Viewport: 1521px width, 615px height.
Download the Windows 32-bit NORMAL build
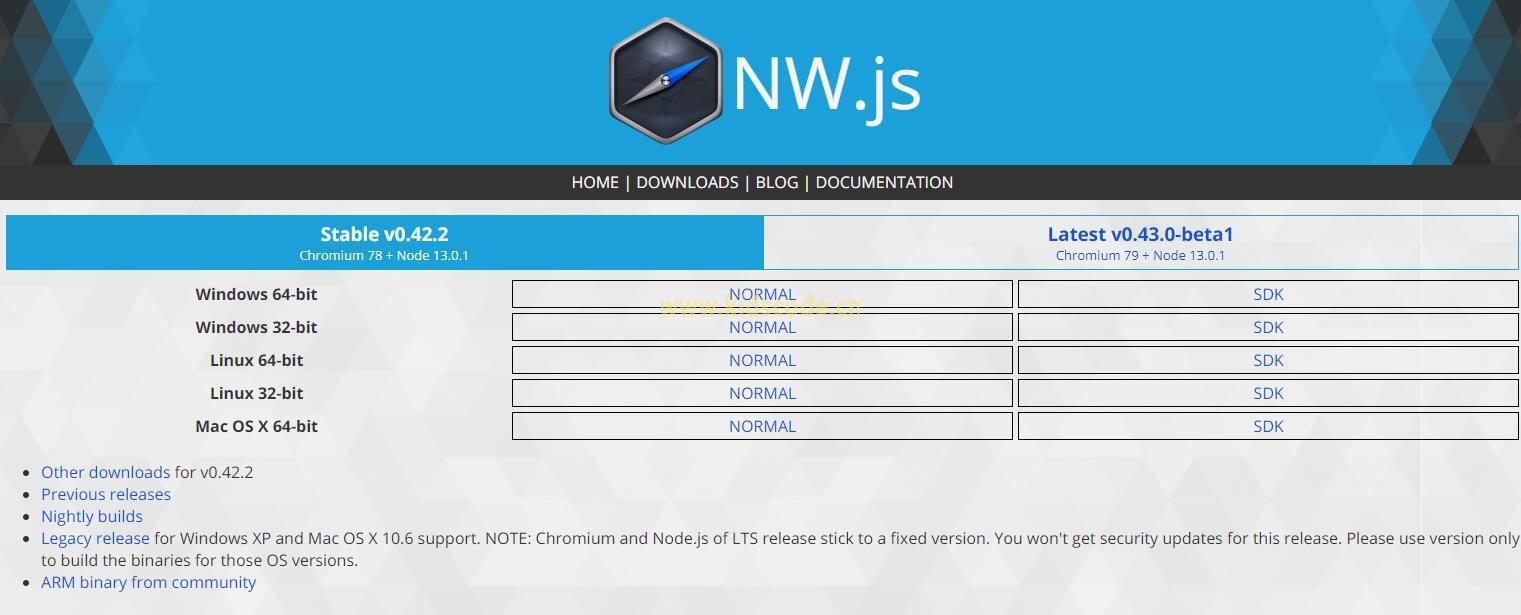[762, 327]
